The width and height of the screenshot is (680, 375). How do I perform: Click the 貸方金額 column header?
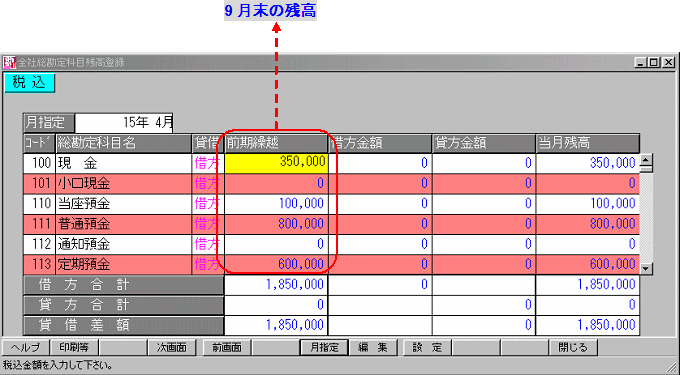(x=484, y=143)
